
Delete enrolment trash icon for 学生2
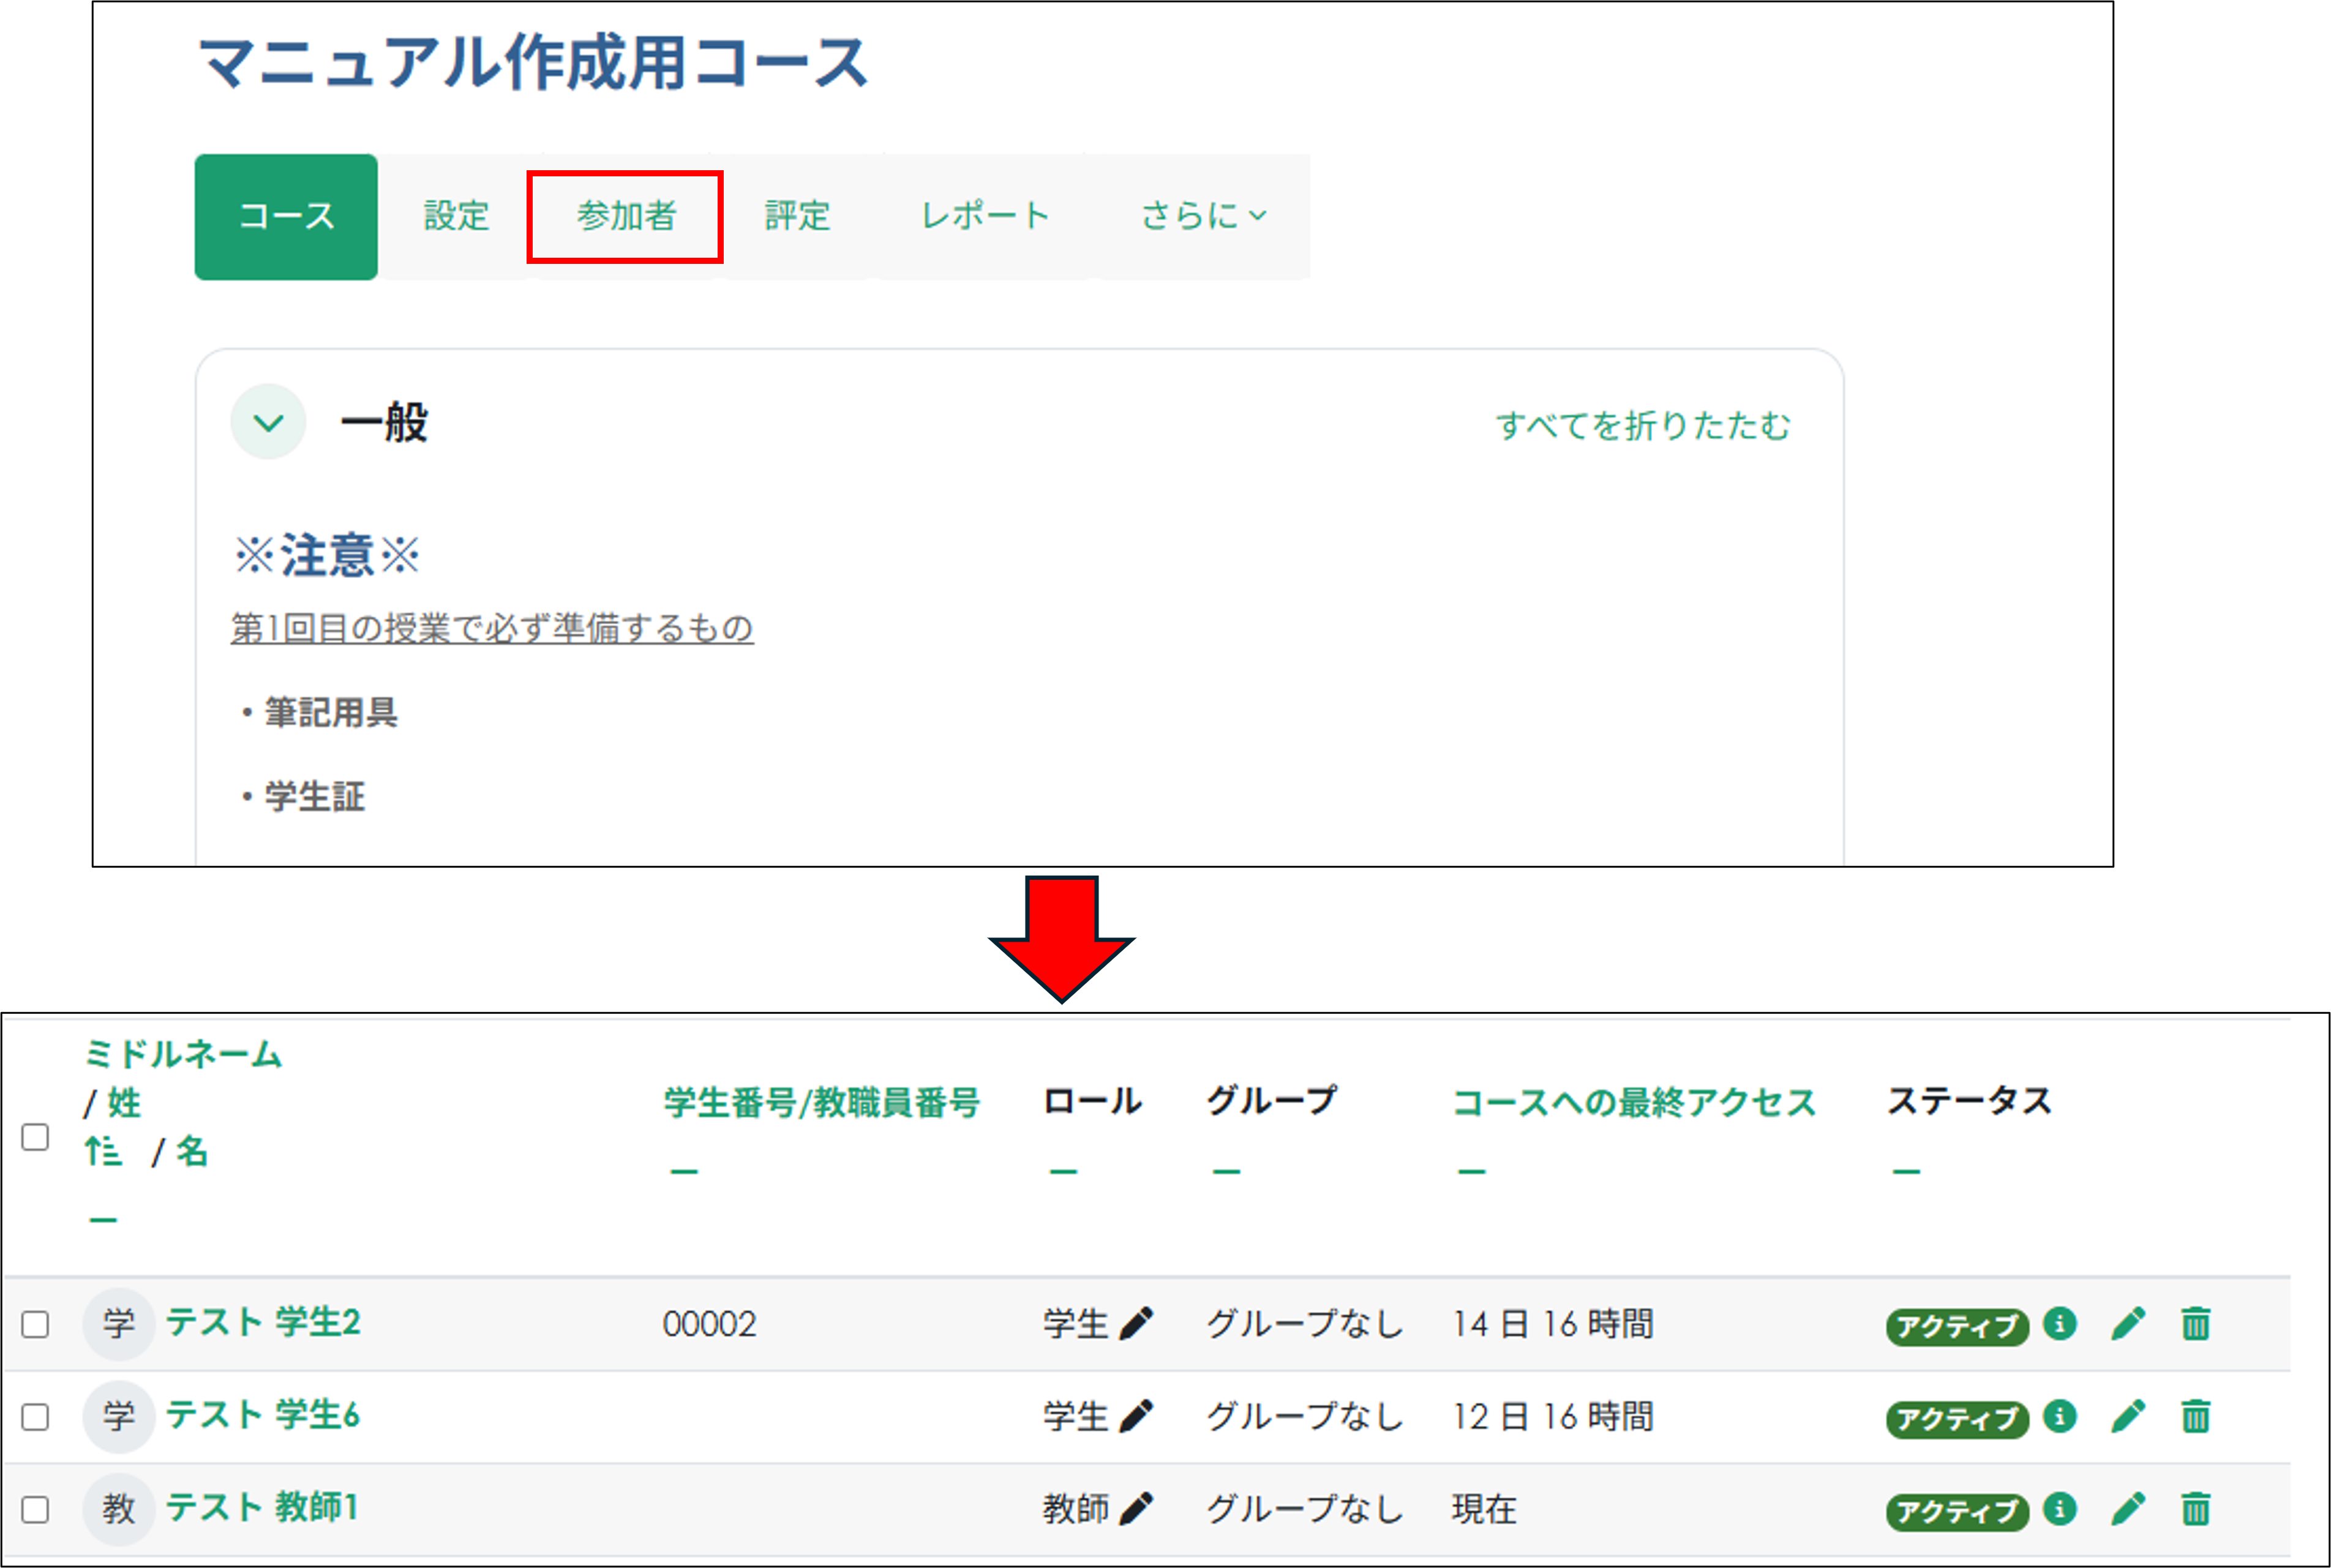(x=2196, y=1324)
